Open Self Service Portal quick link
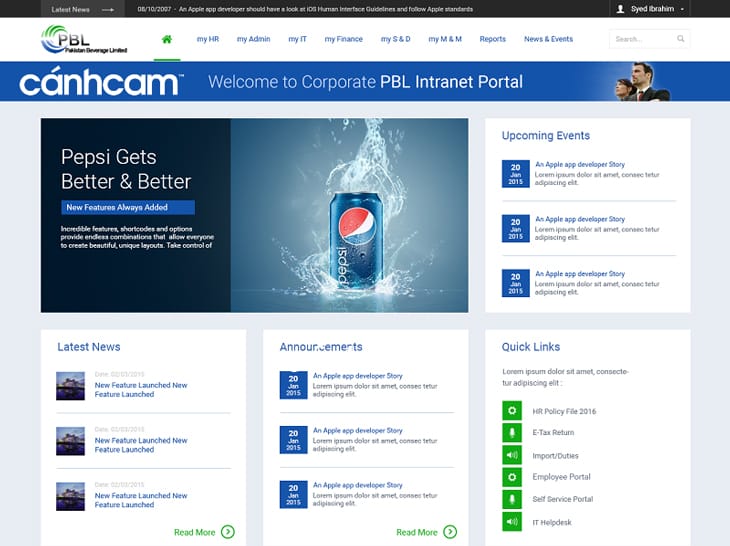Viewport: 730px width, 546px height. [x=562, y=499]
